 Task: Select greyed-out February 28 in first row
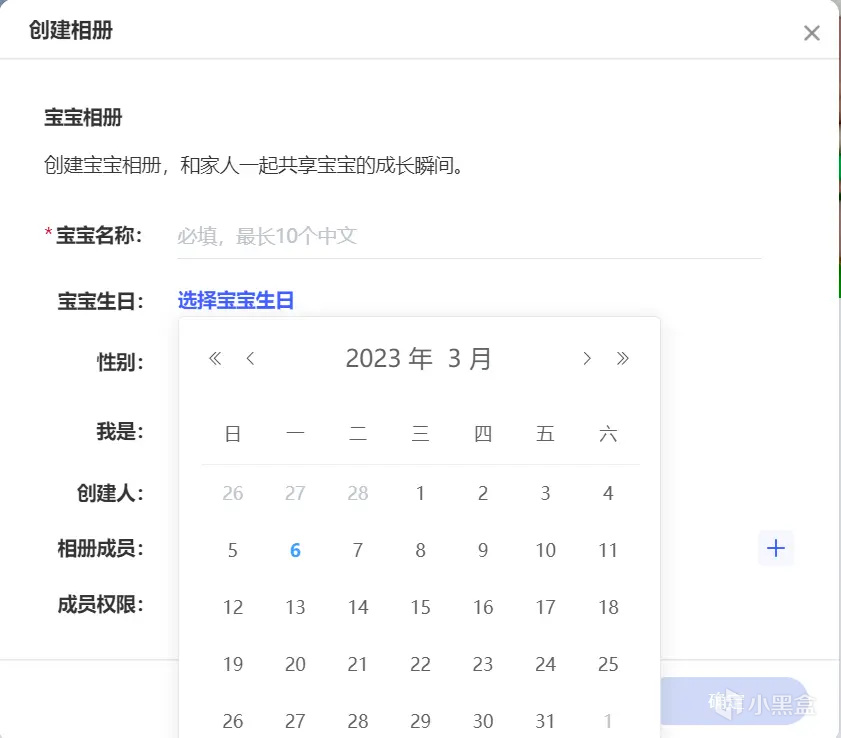[x=358, y=493]
